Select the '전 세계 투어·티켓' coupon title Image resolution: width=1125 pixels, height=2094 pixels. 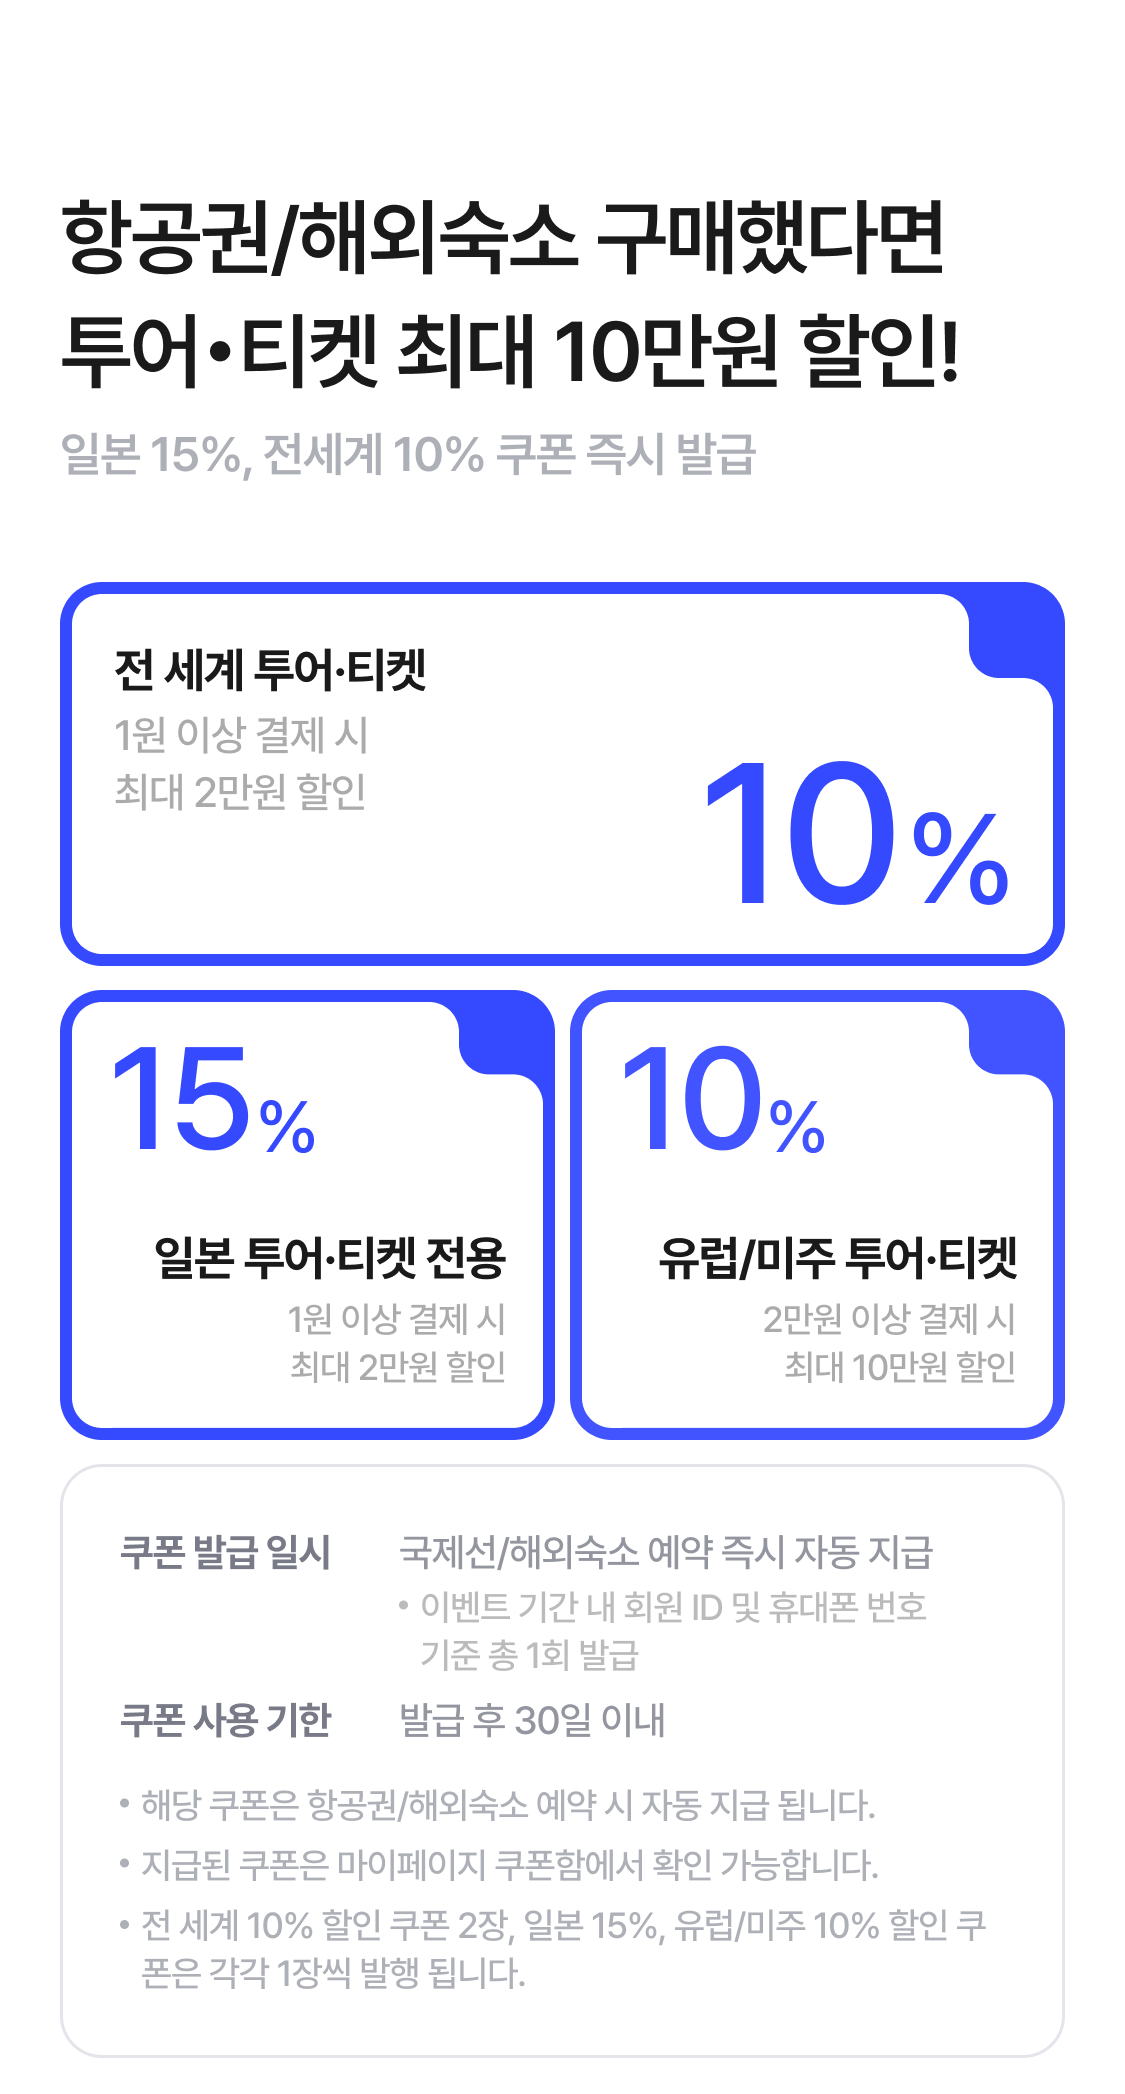click(271, 669)
